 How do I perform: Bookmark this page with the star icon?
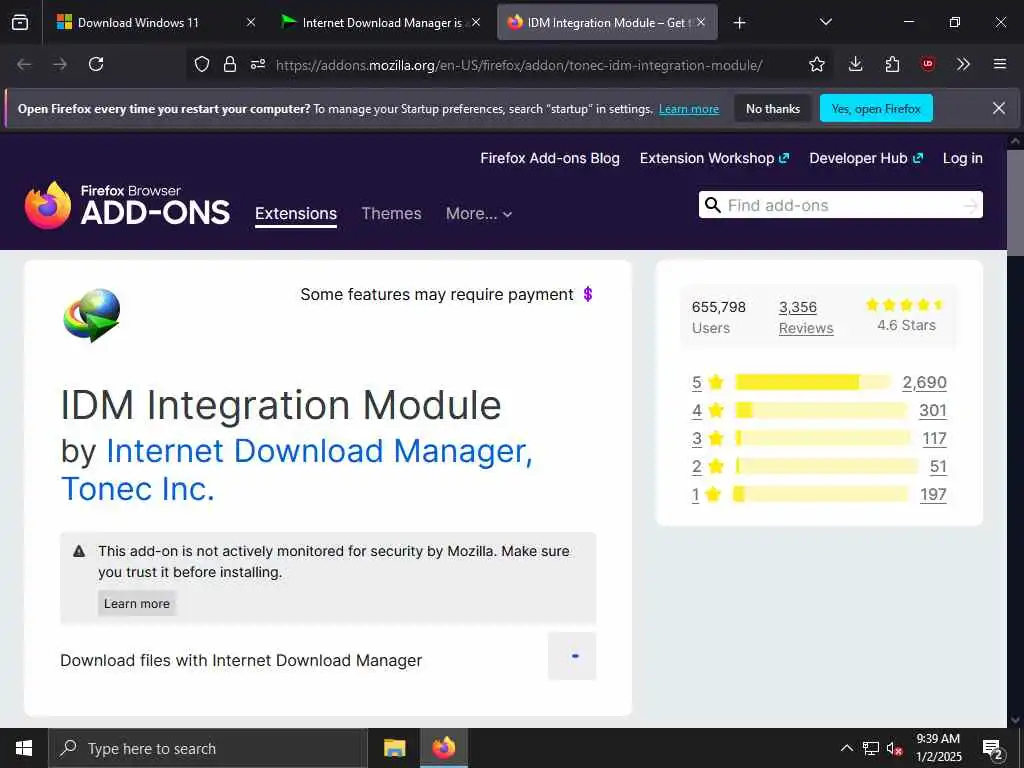click(816, 64)
